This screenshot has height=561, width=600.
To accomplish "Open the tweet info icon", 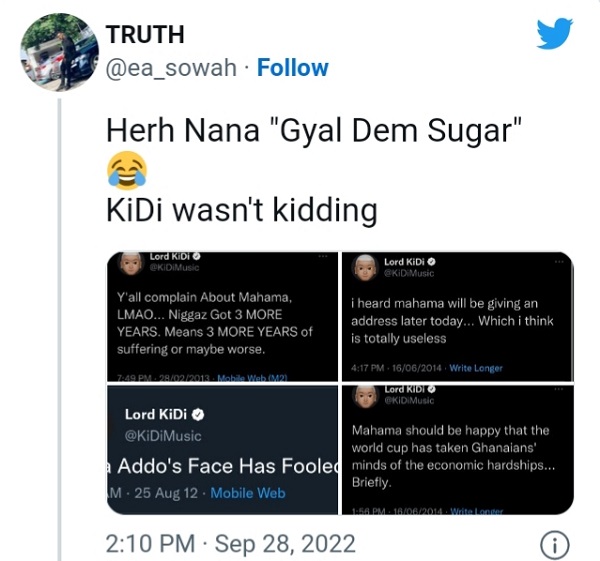I will [554, 545].
